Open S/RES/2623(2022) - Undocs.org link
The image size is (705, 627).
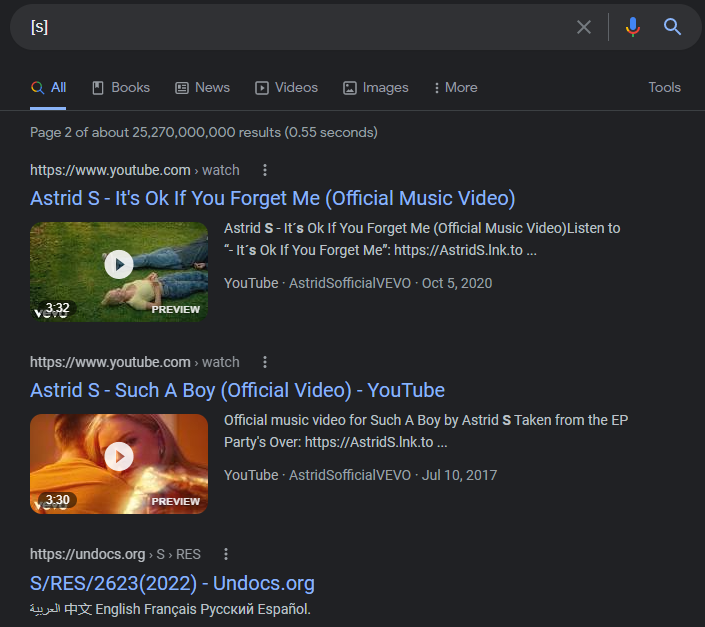point(172,583)
